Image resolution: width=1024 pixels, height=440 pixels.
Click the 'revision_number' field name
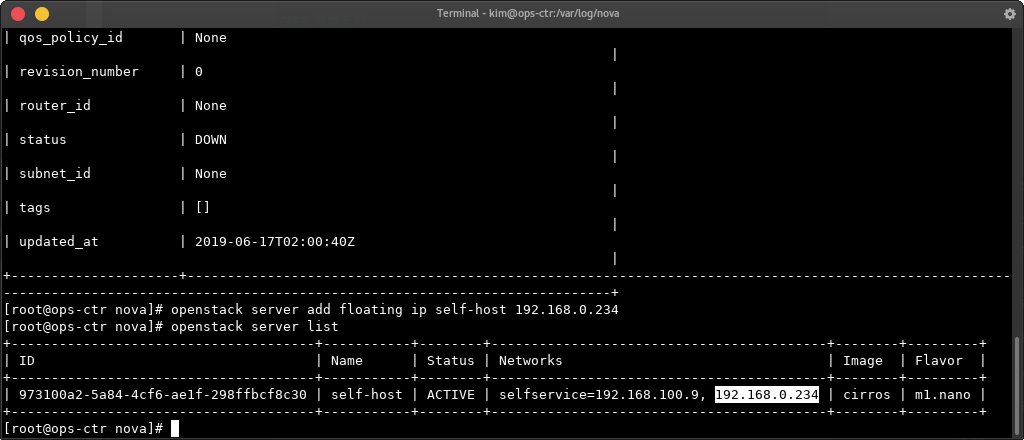point(79,72)
